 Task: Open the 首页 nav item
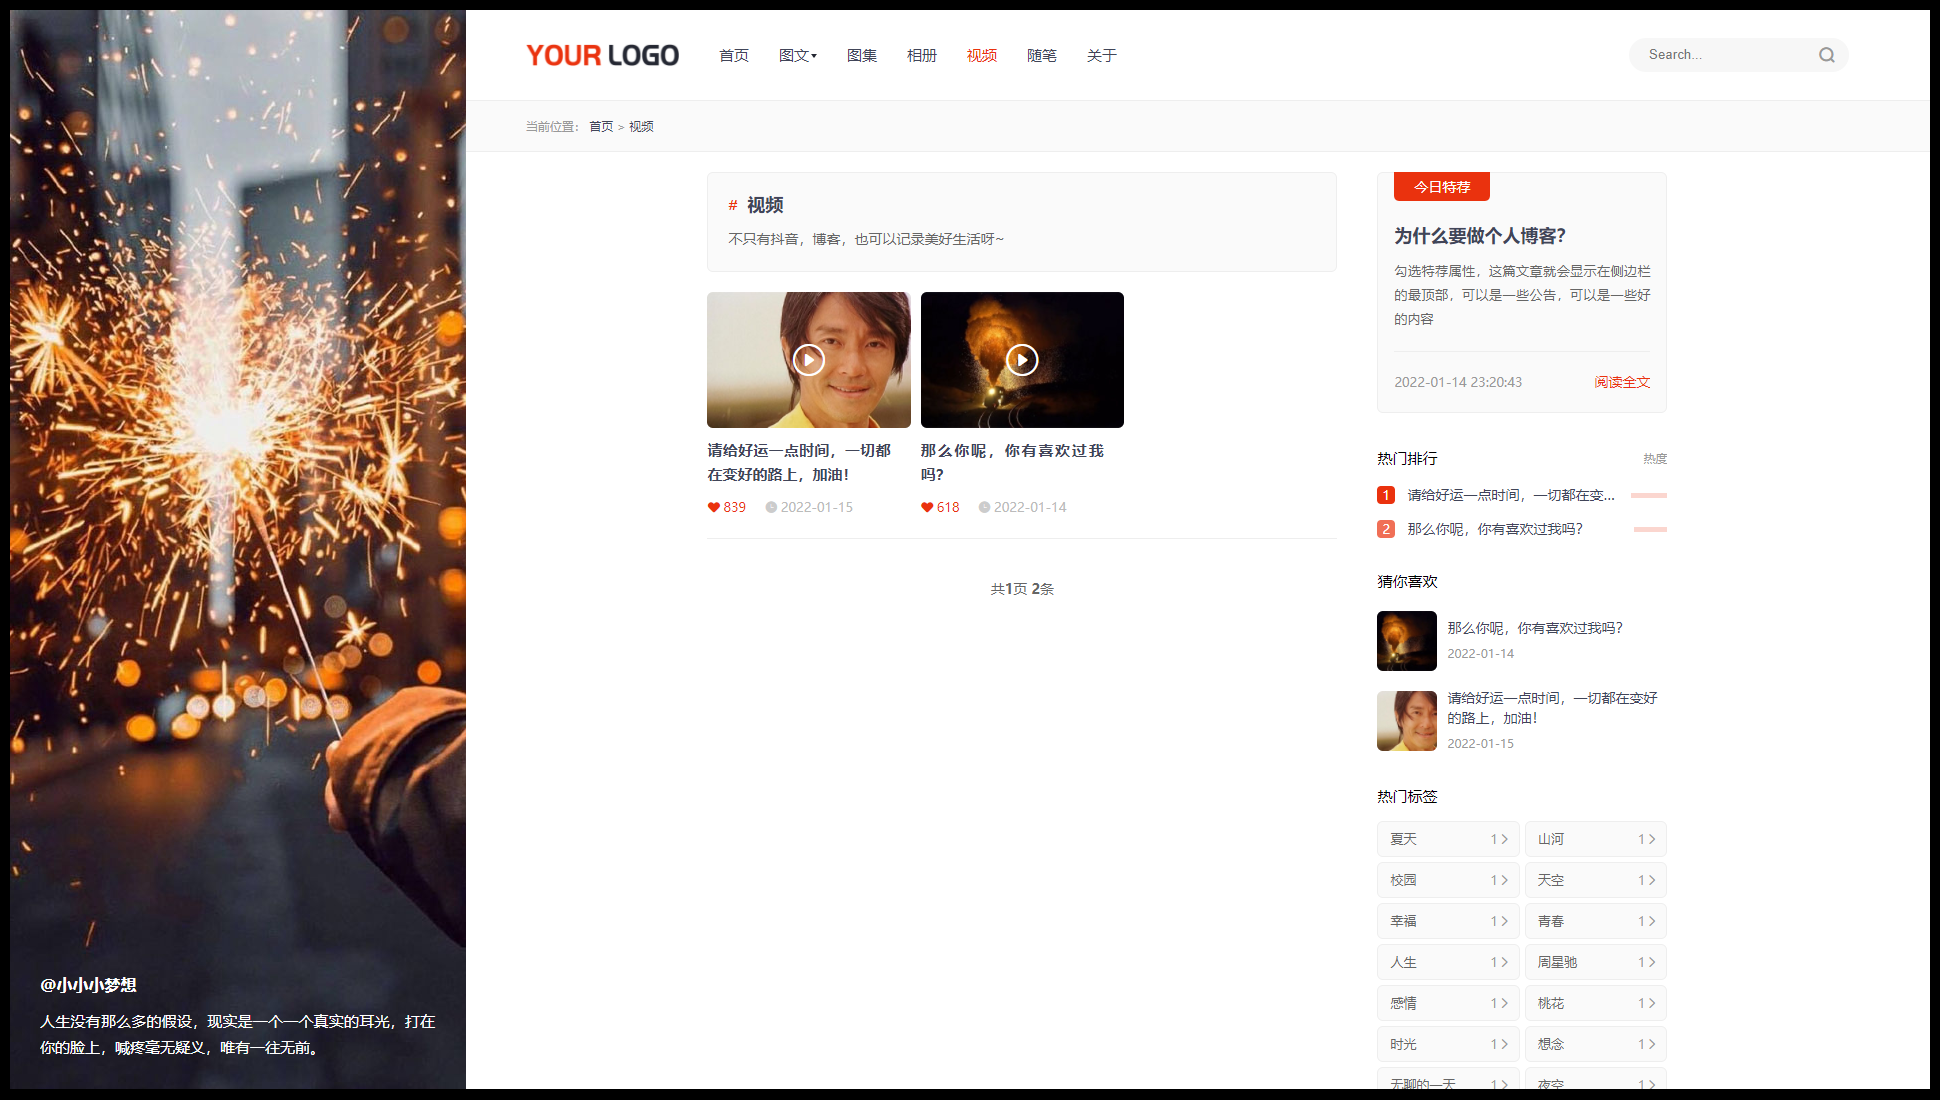point(734,55)
